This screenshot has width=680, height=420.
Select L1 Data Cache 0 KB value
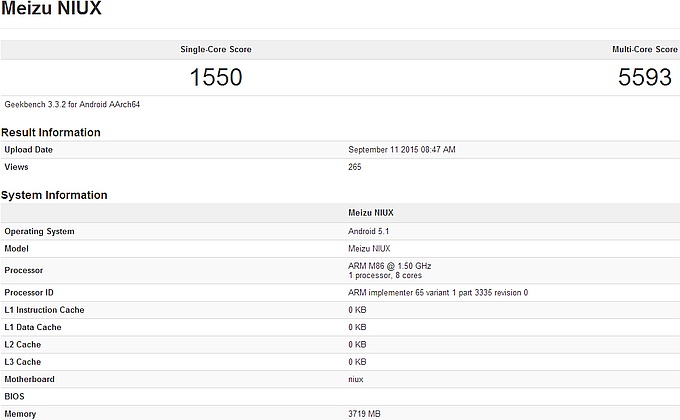(357, 327)
